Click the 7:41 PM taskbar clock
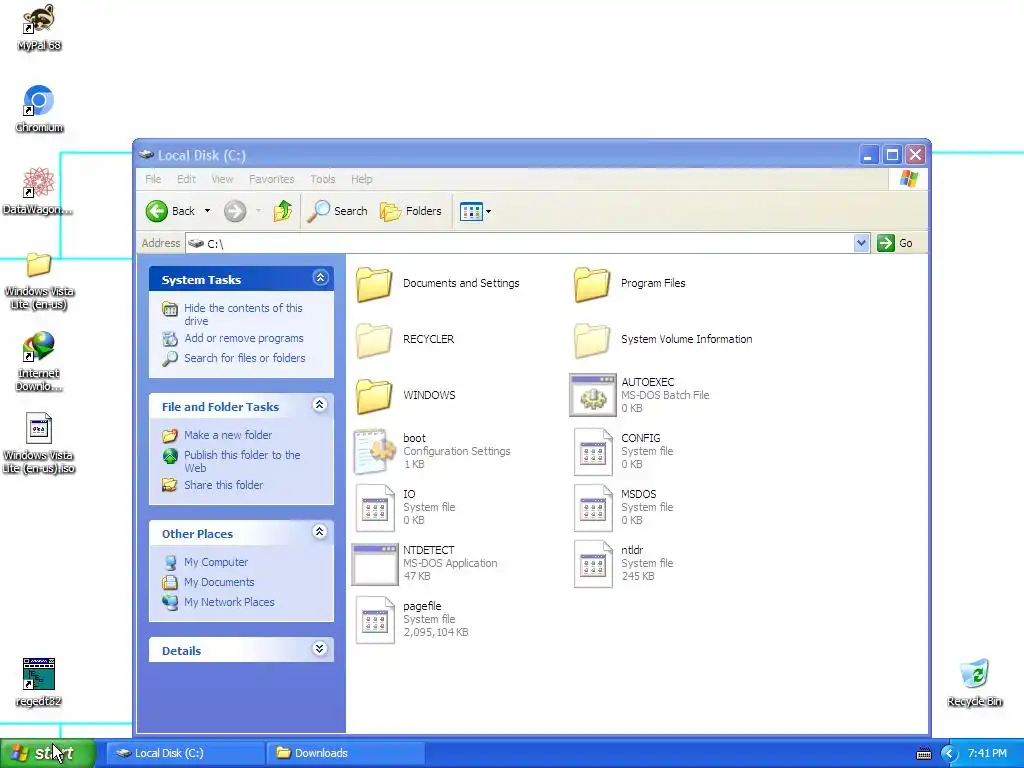Screen dimensions: 1024x768 pyautogui.click(x=987, y=753)
